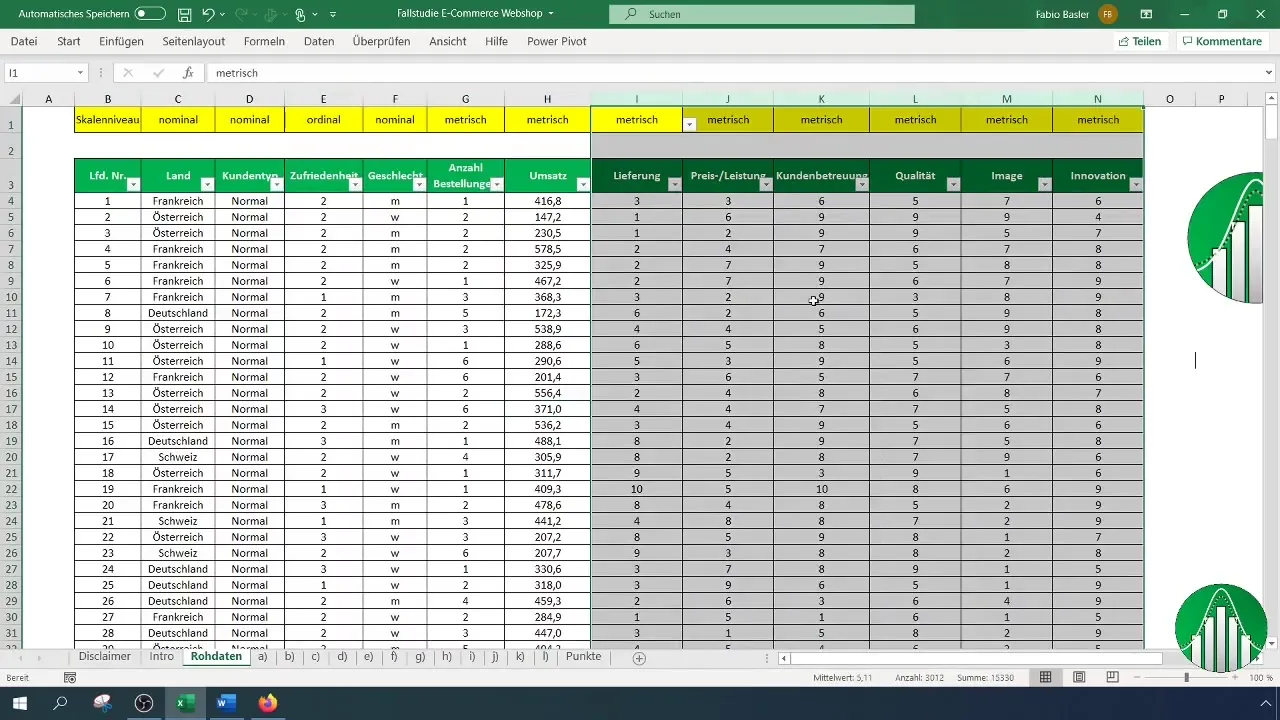Switch to the a) sheet tab
The width and height of the screenshot is (1280, 720).
[x=263, y=657]
